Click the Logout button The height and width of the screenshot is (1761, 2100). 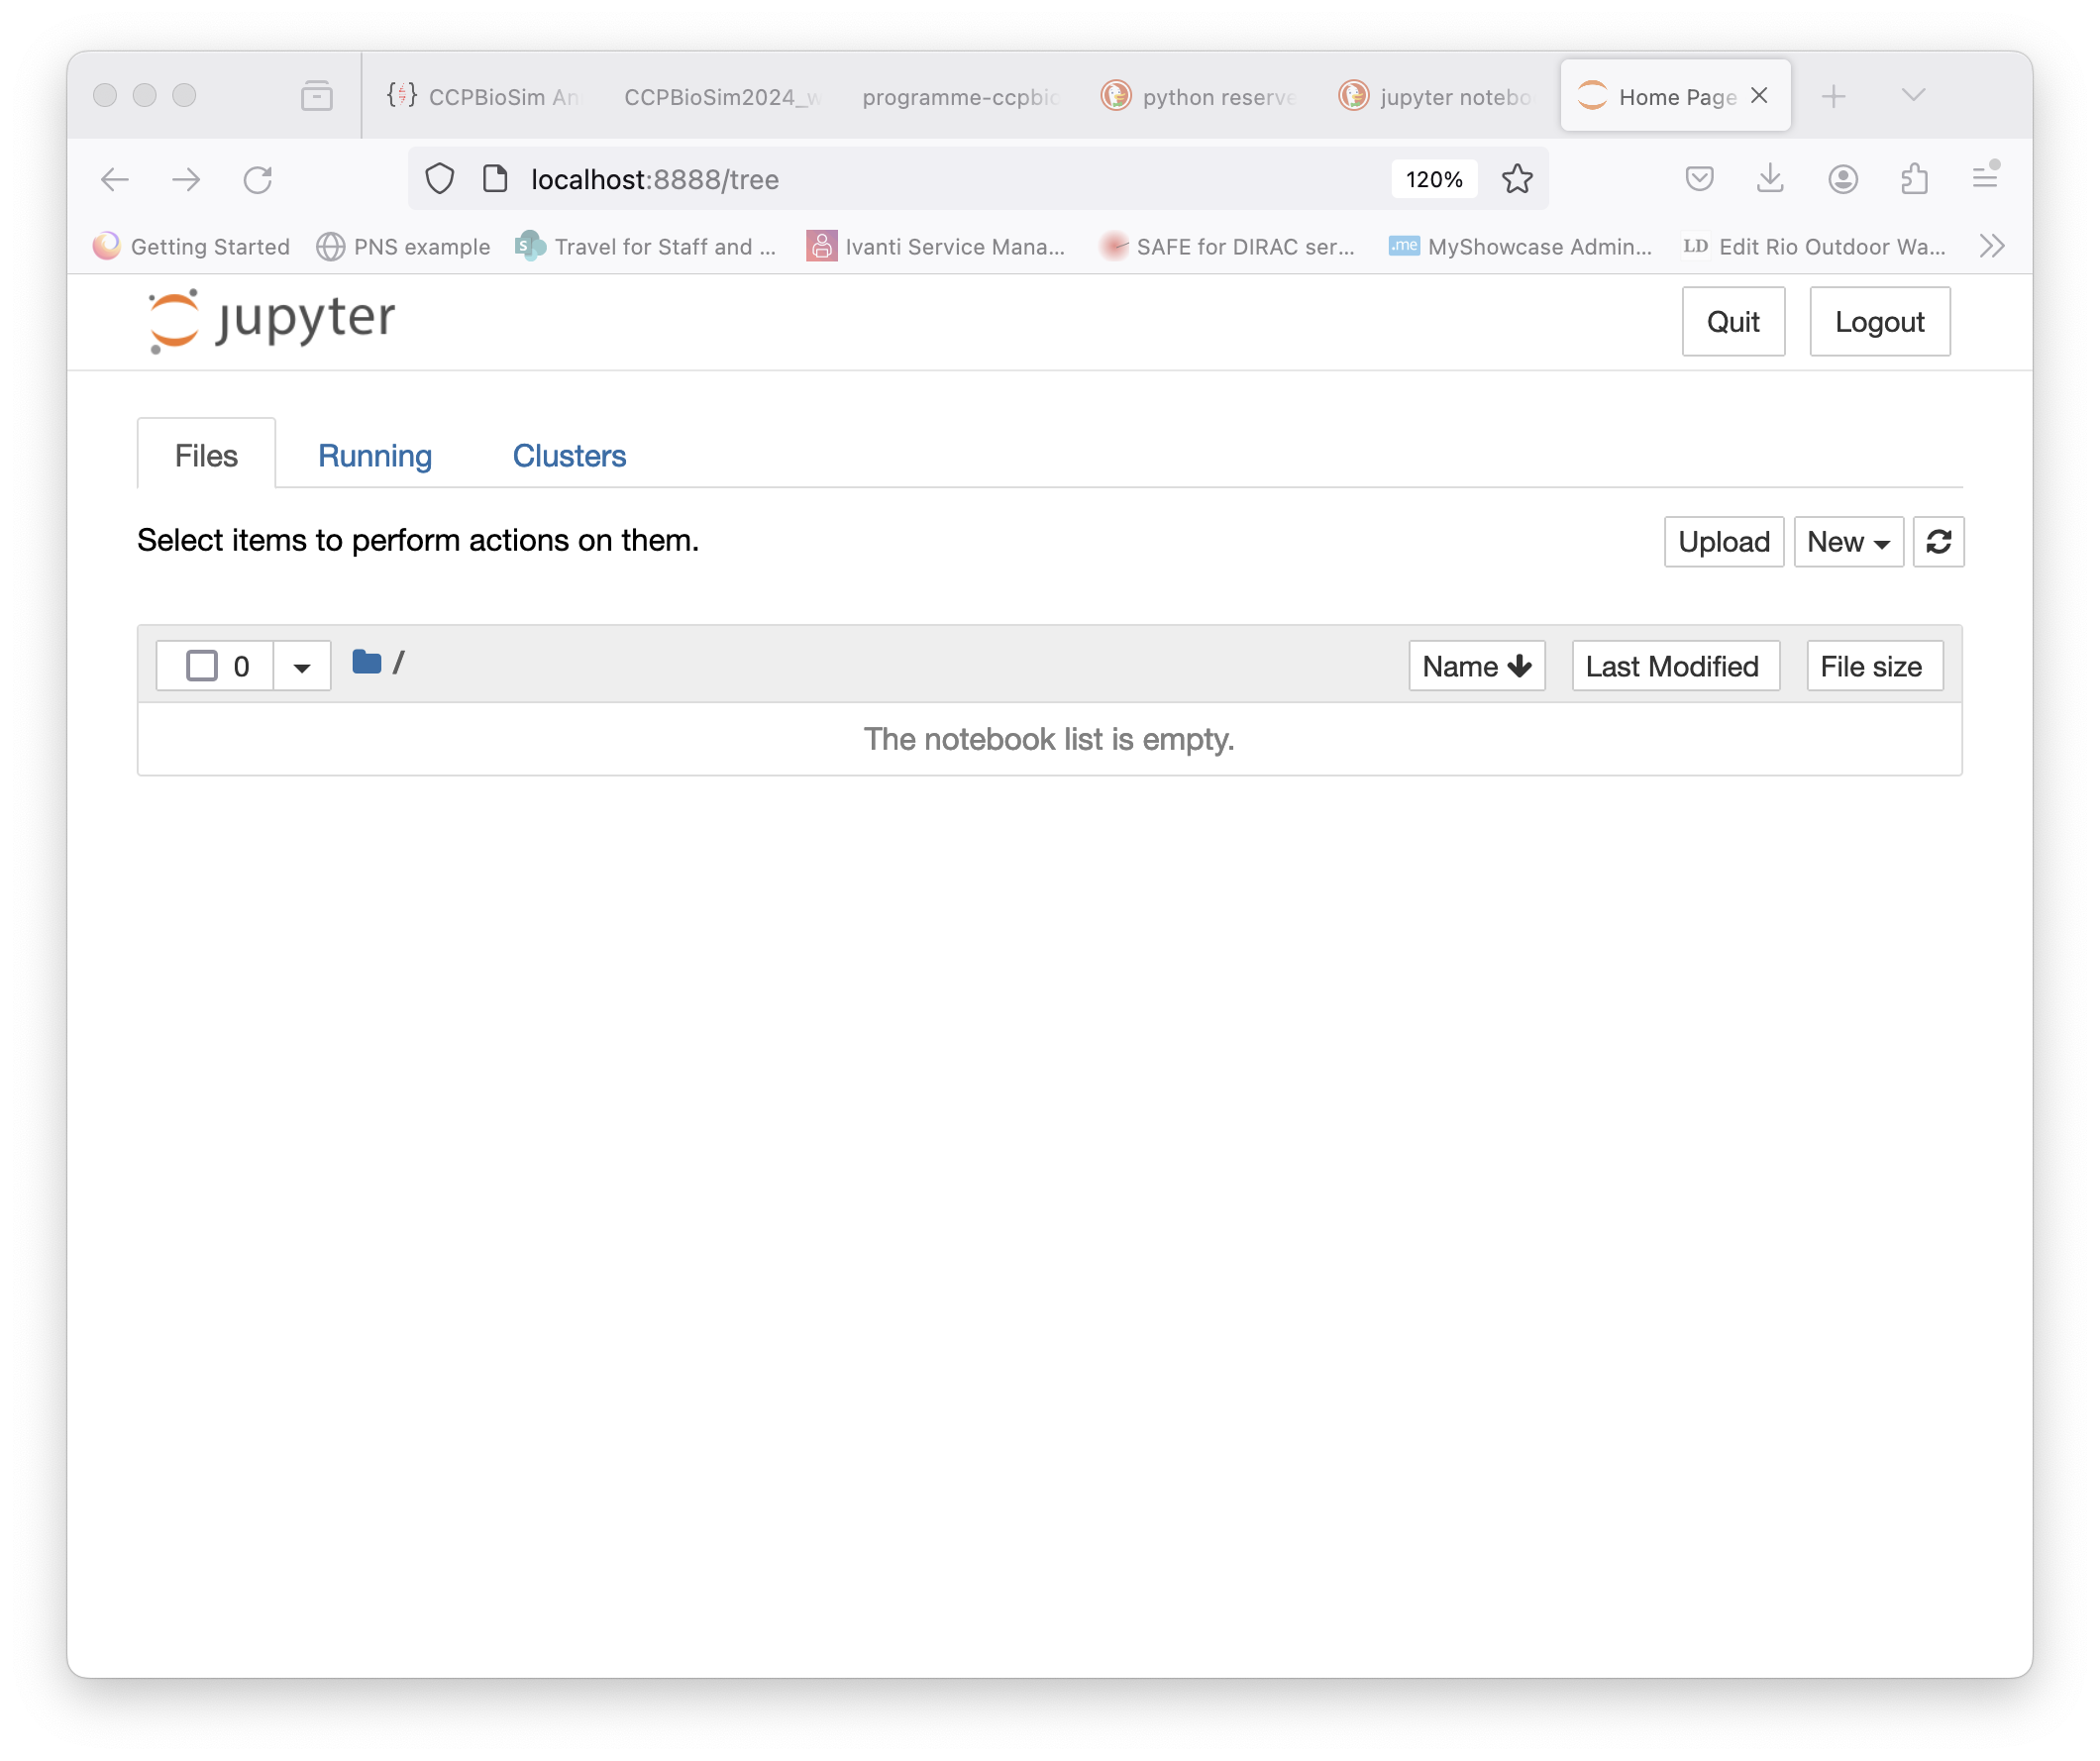[1879, 322]
